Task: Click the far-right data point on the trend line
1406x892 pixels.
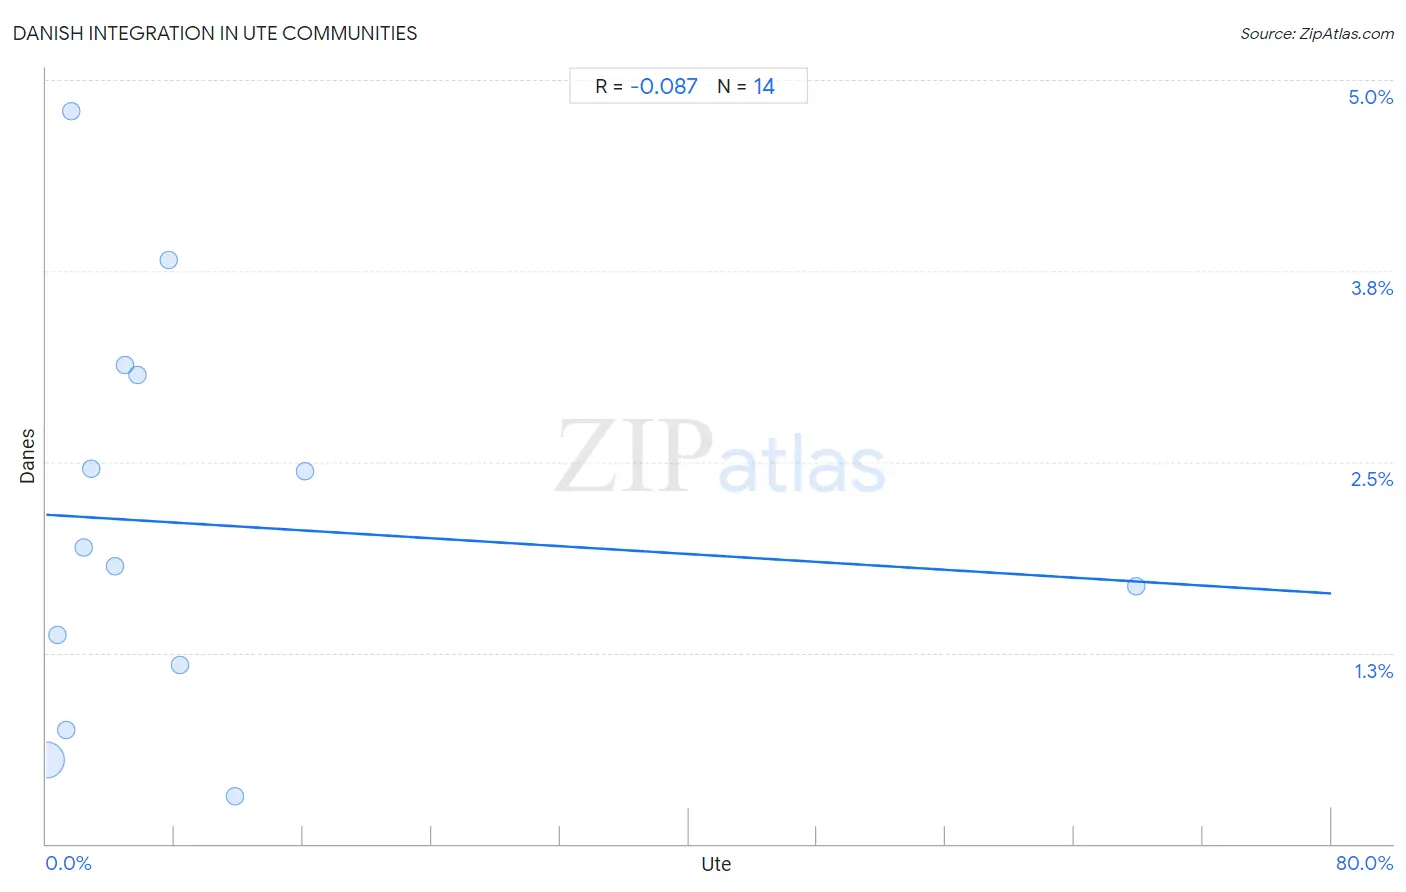Action: point(1136,586)
